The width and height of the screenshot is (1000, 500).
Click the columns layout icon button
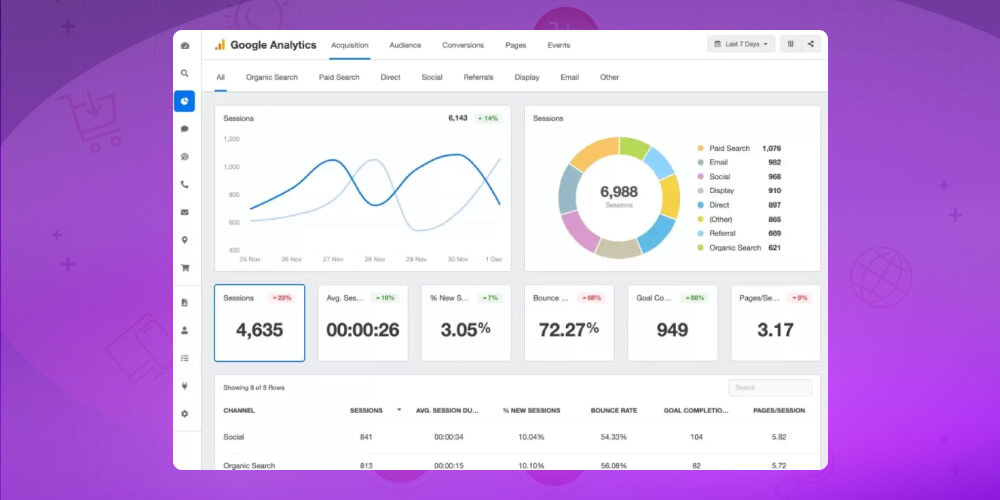(791, 44)
